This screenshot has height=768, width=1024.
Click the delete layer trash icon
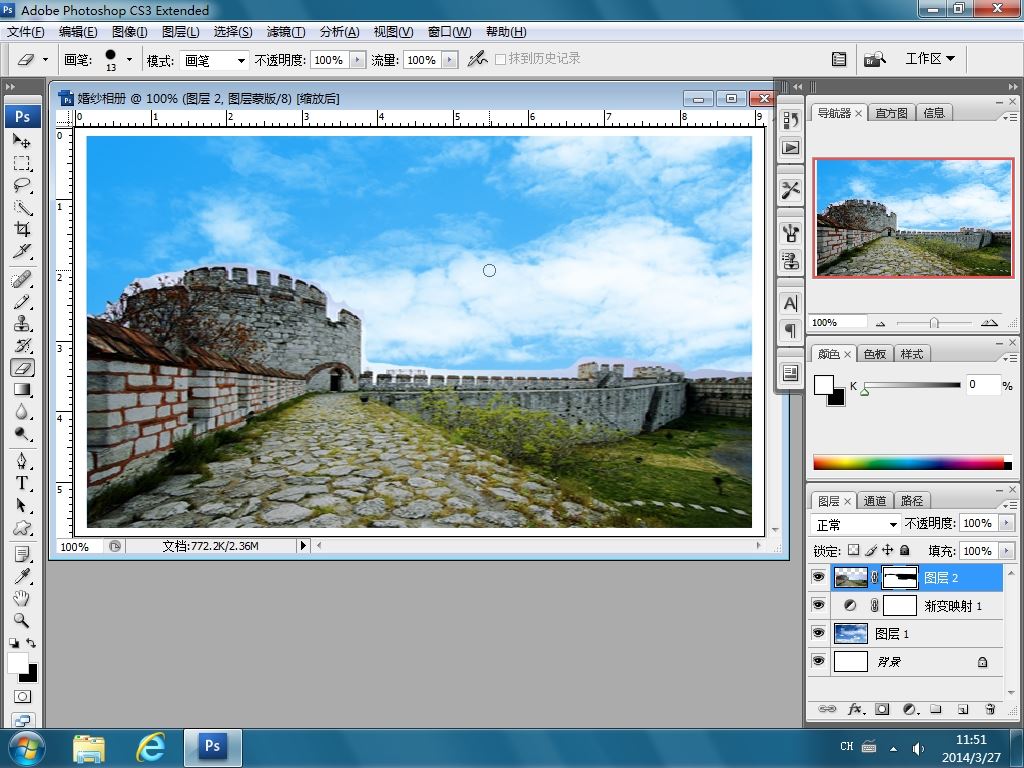(x=990, y=709)
